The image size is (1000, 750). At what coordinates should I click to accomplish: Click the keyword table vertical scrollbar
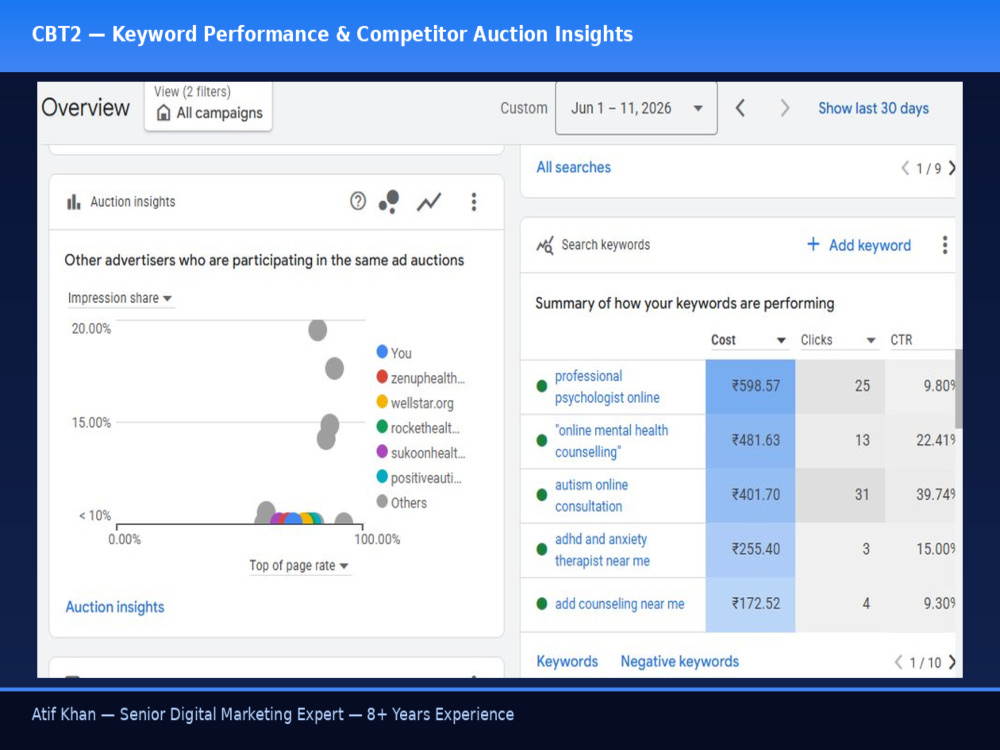click(x=959, y=389)
